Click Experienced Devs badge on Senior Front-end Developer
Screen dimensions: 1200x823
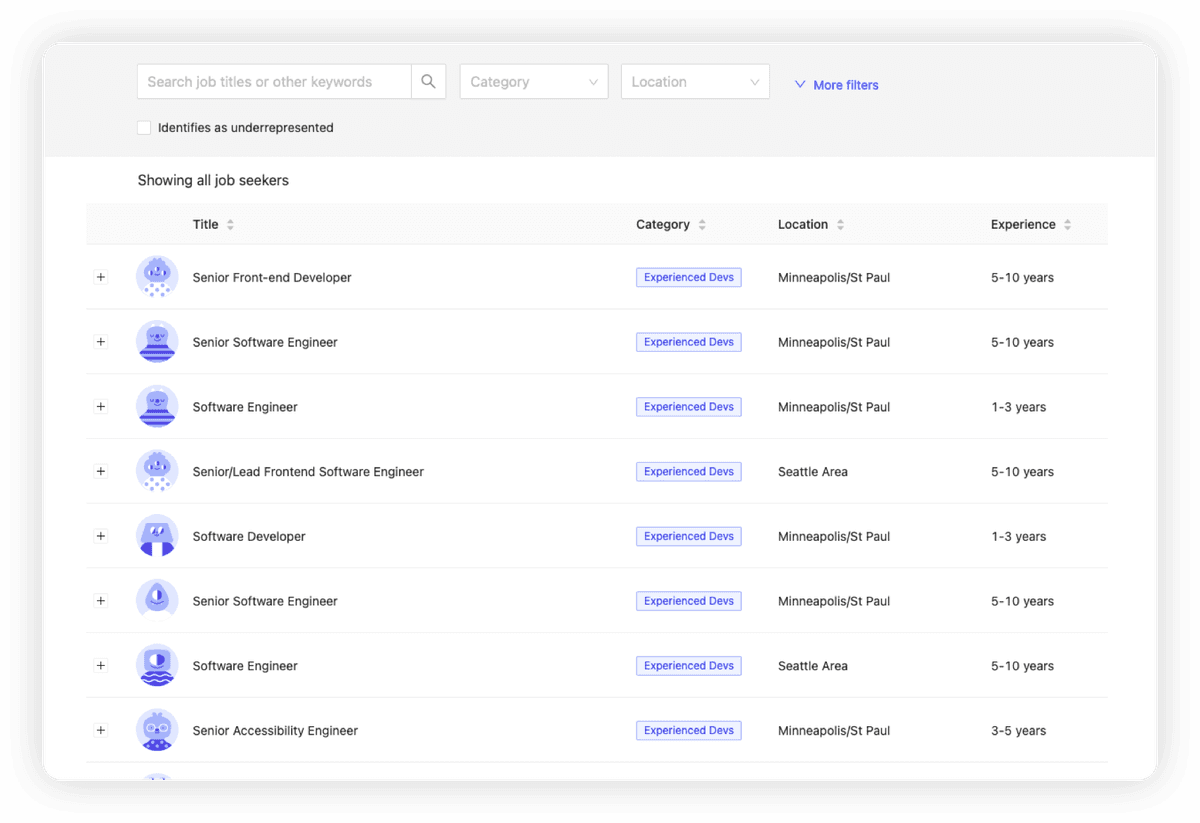[688, 276]
